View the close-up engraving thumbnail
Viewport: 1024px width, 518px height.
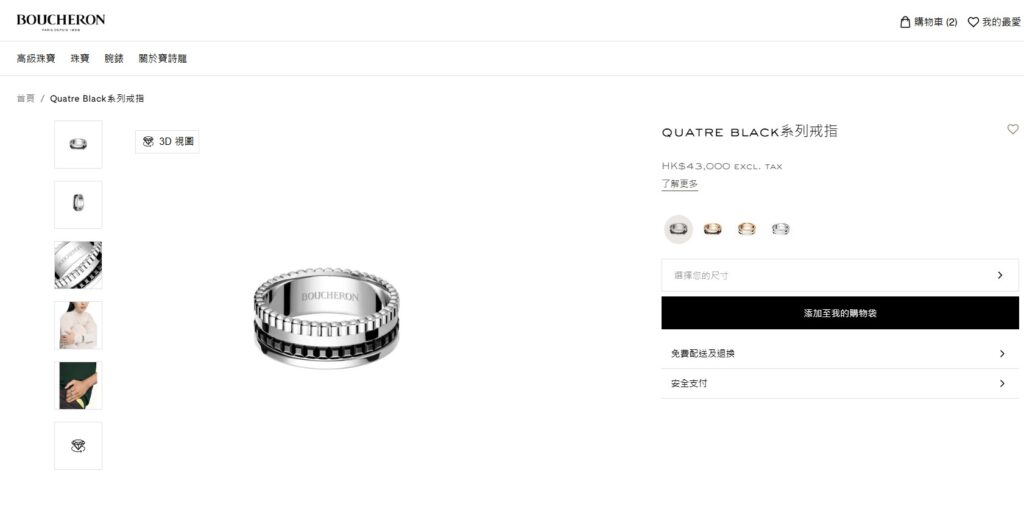[78, 265]
